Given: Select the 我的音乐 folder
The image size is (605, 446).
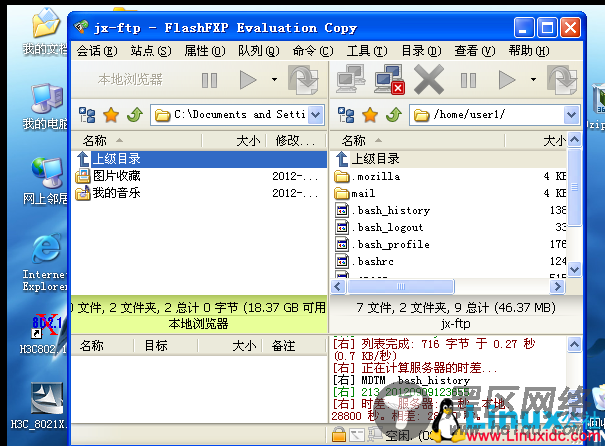Looking at the screenshot, I should click(199, 193).
